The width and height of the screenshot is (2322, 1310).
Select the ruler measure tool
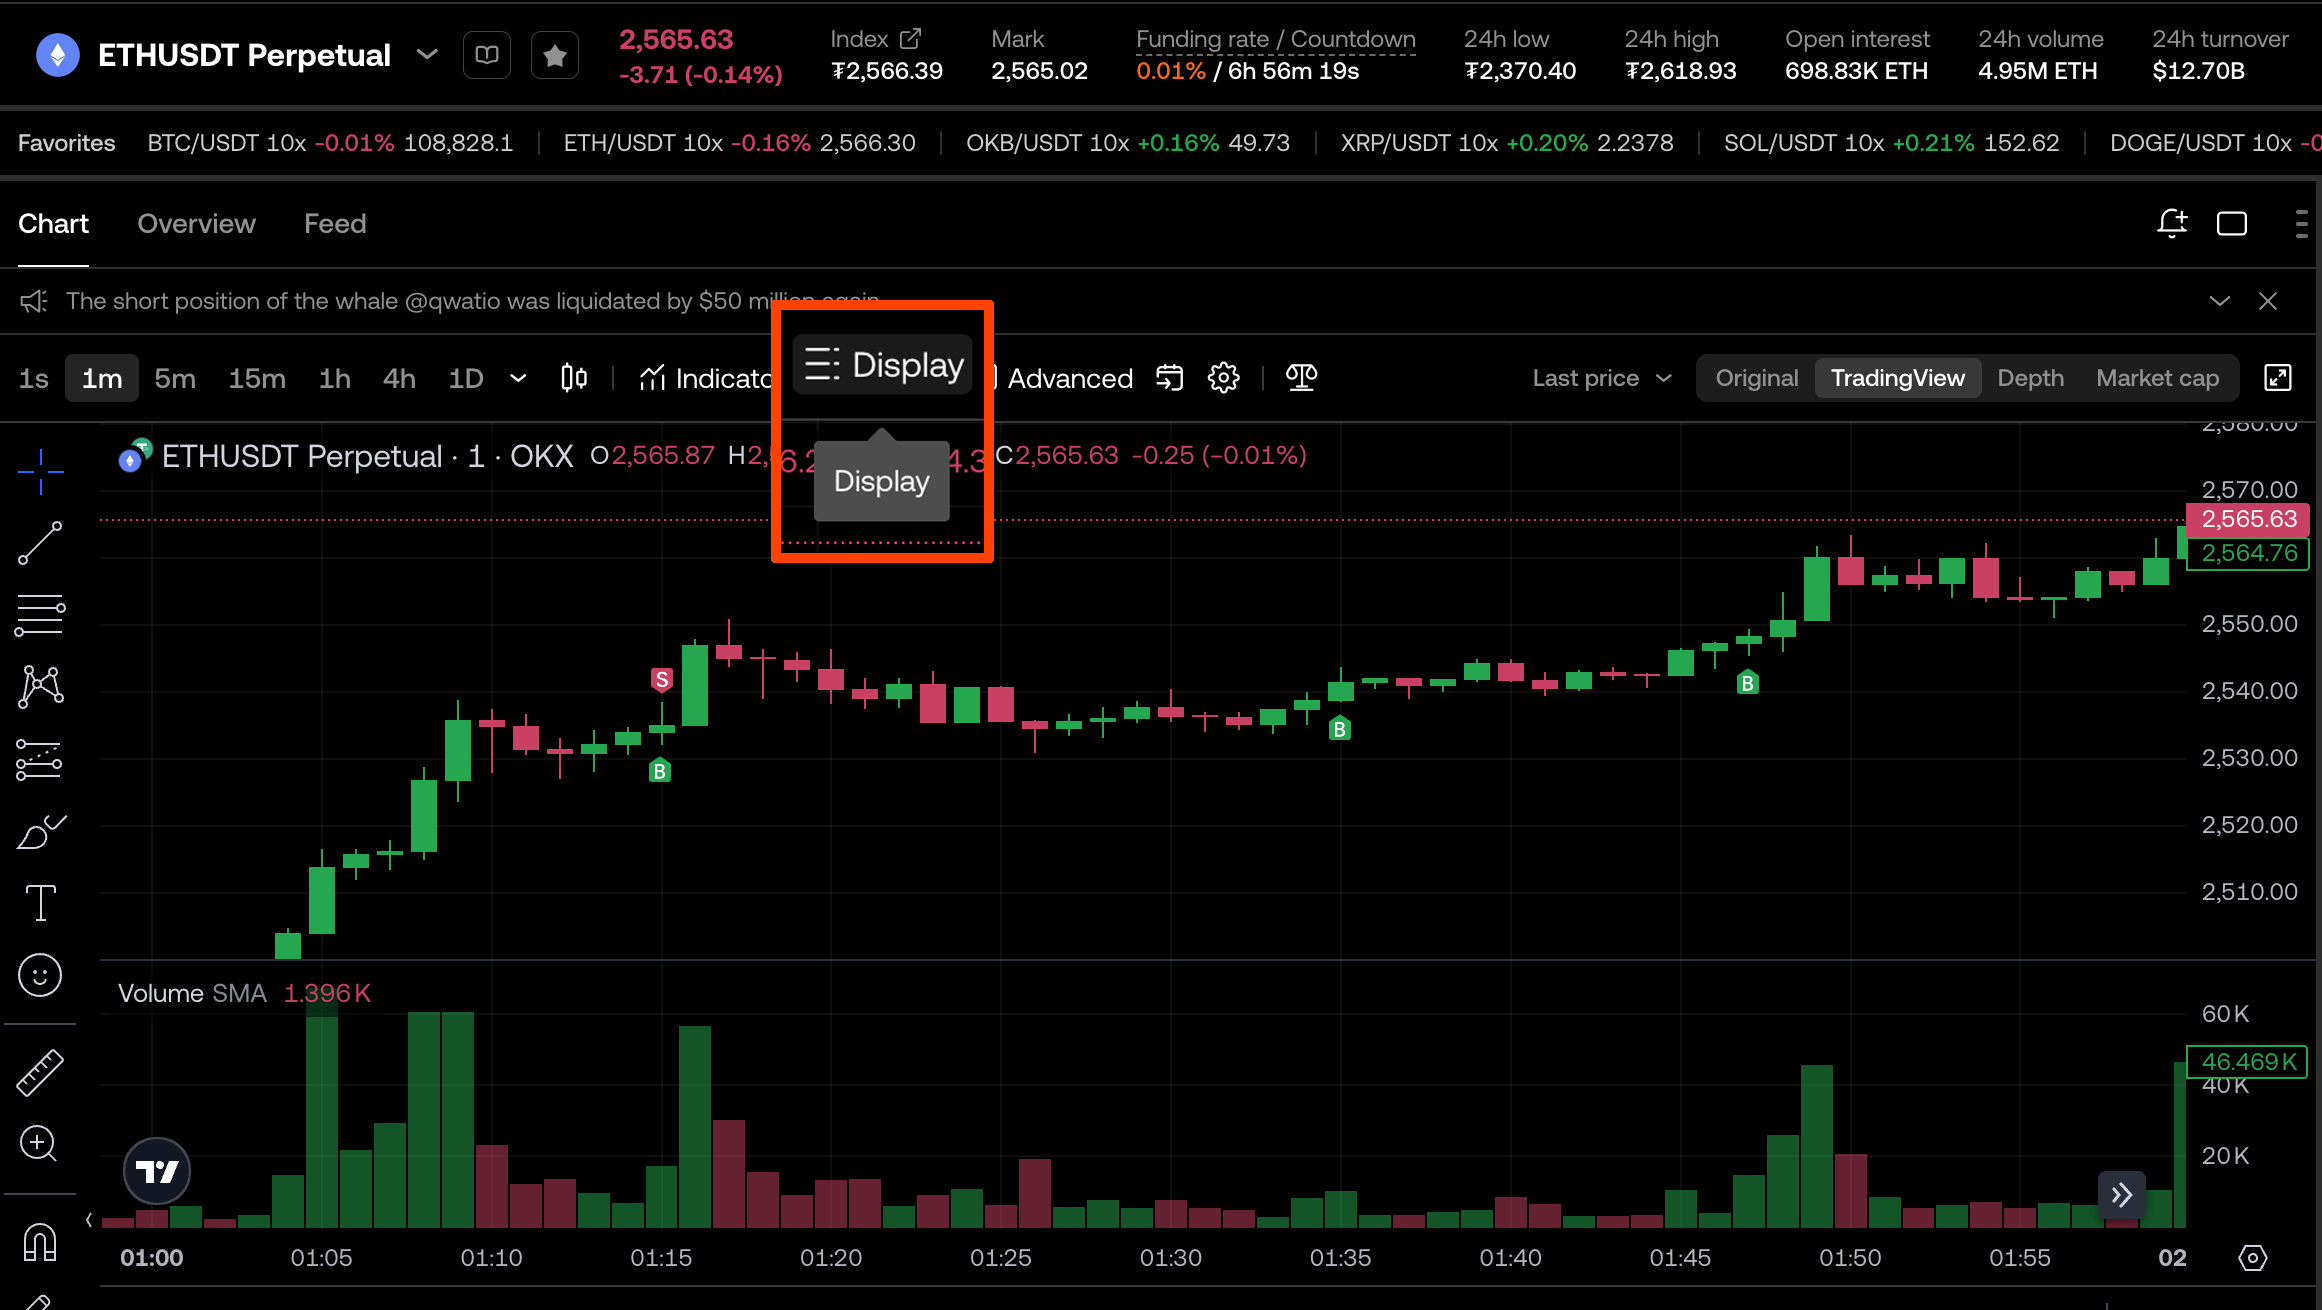click(x=40, y=1072)
